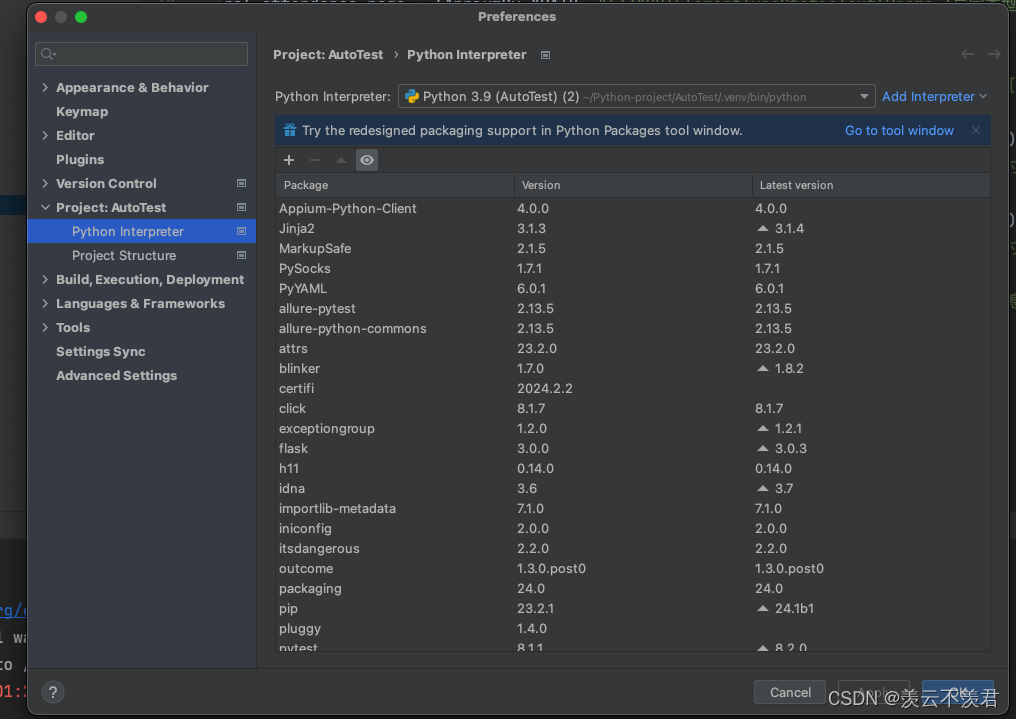Select allure-pytest package row
The image size is (1016, 719).
click(633, 308)
